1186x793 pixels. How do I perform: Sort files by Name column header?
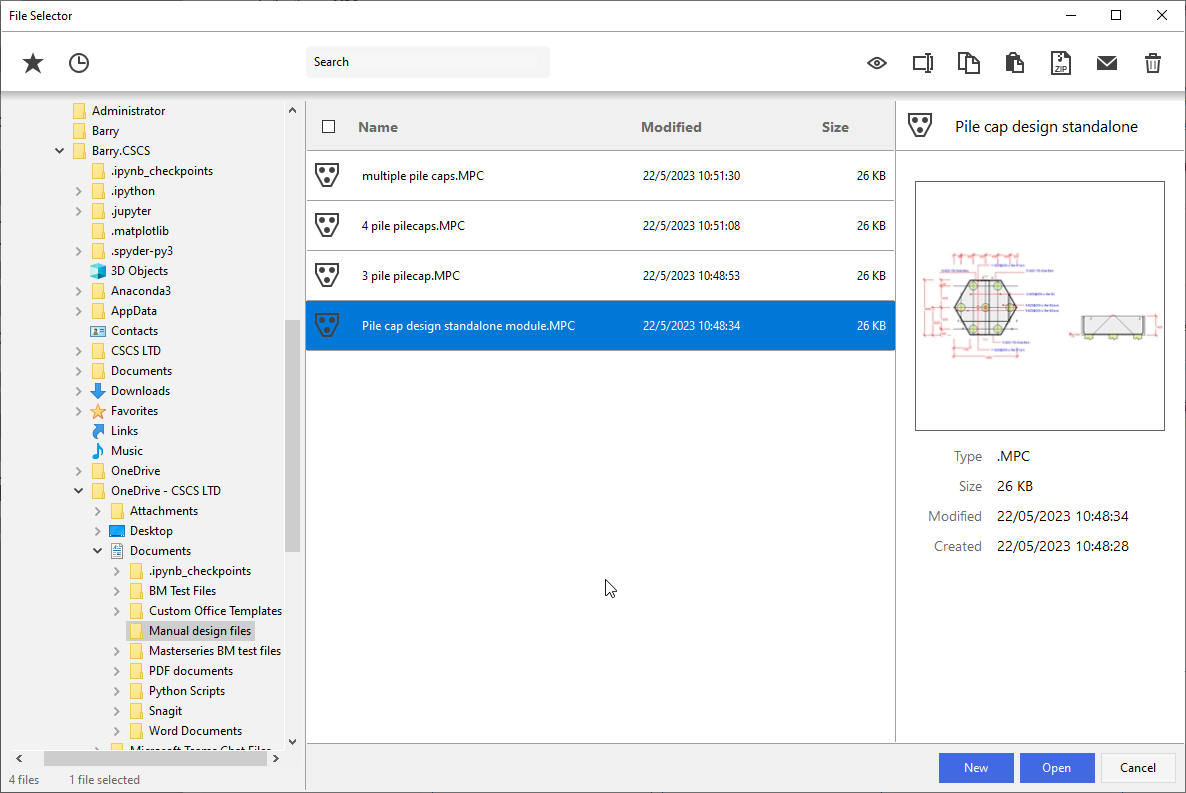pyautogui.click(x=377, y=127)
